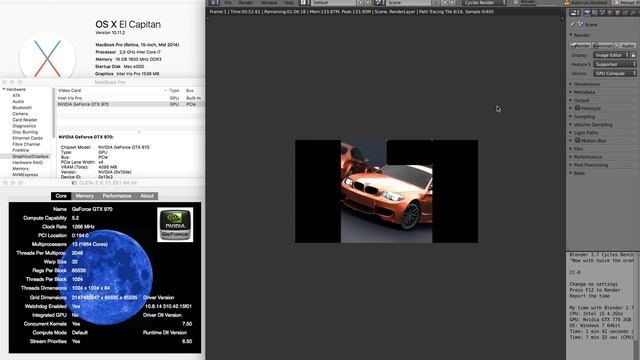Click the NVIDIA GeForce logo in CUDA-Z
This screenshot has width=640, height=360.
[175, 224]
